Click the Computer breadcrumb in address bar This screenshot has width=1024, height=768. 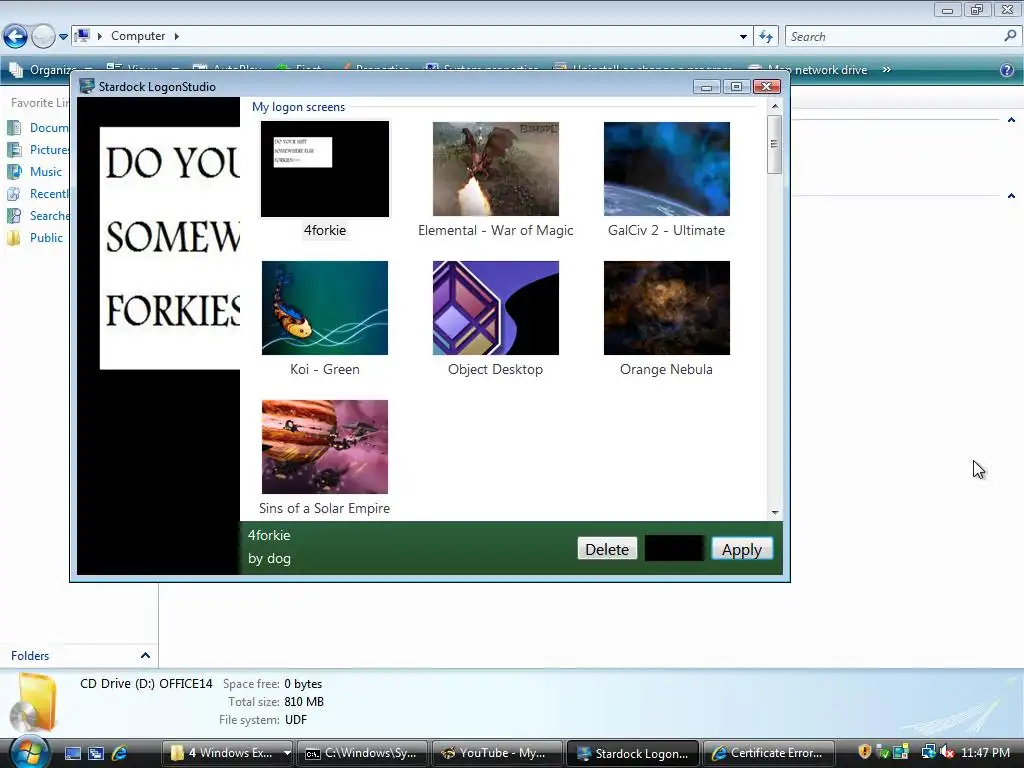pyautogui.click(x=138, y=36)
